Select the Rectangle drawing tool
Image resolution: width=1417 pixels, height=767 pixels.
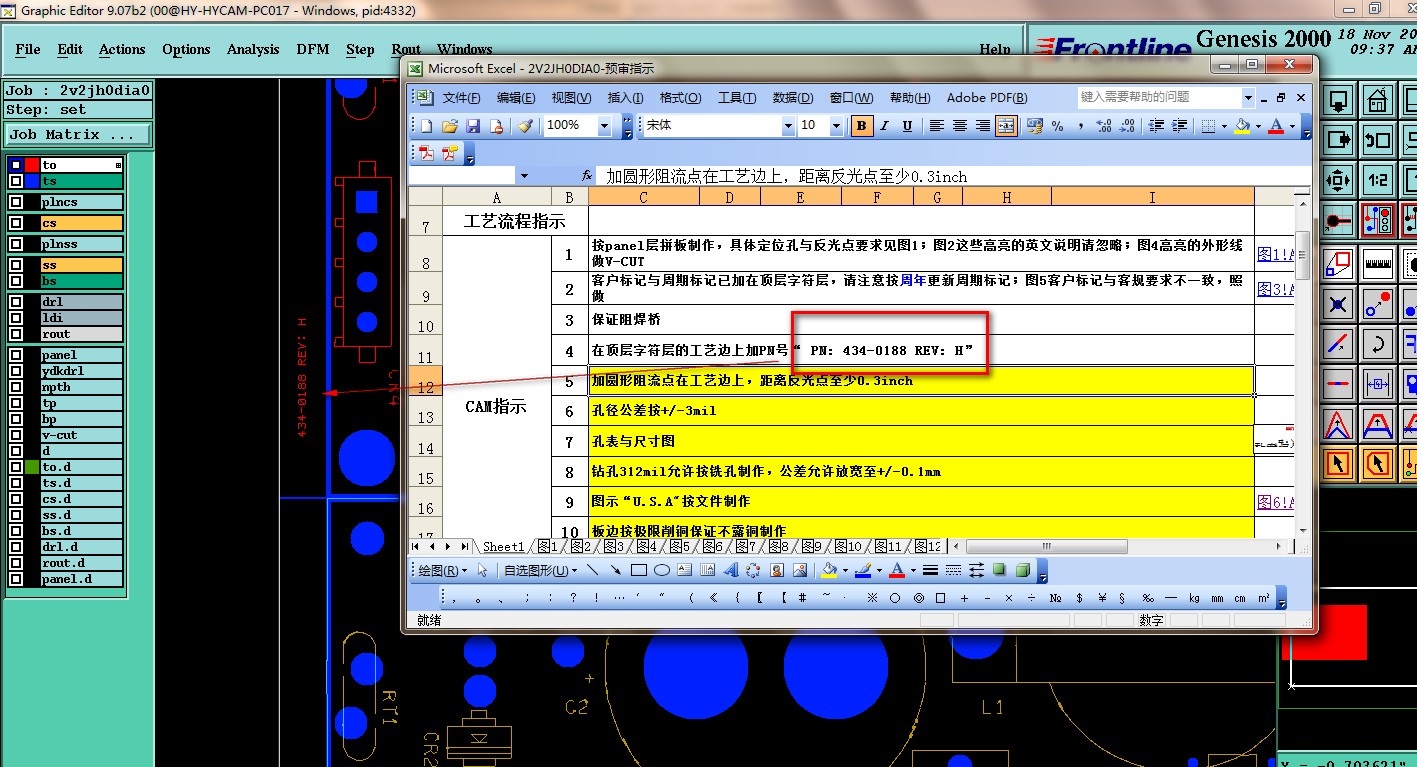(x=639, y=571)
